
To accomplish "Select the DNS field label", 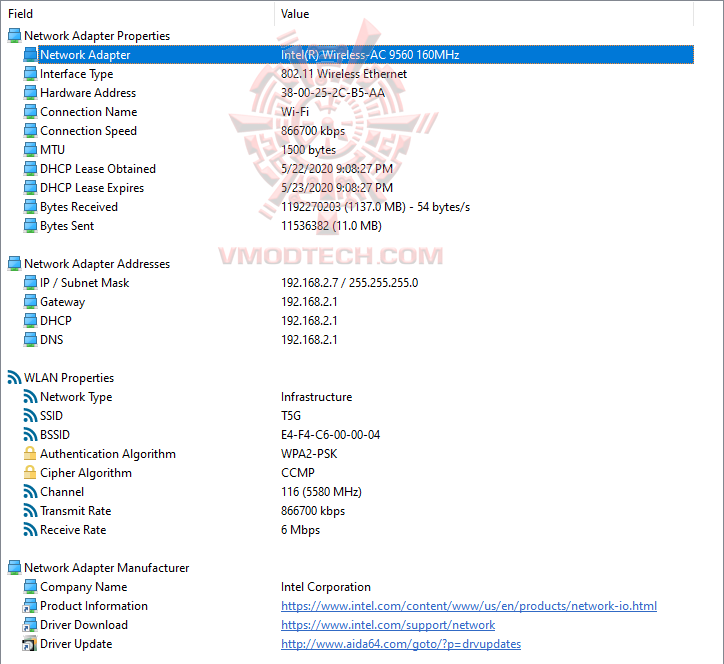I will (52, 339).
